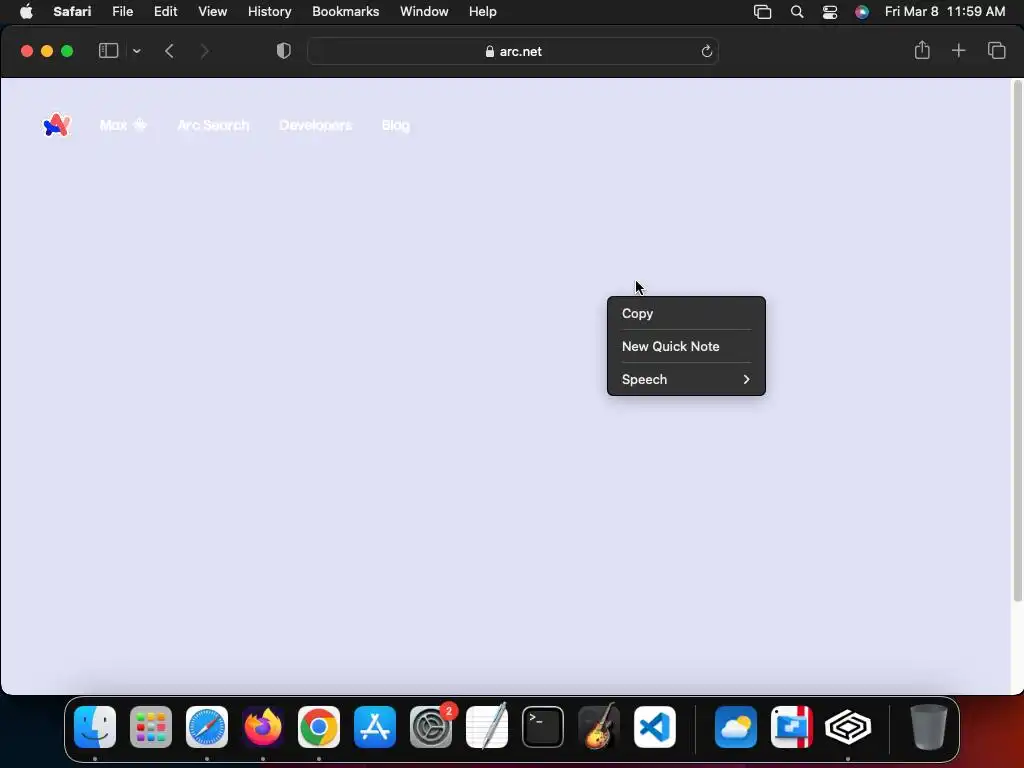Viewport: 1024px width, 768px height.
Task: Open the Bookmarks menu
Action: click(345, 12)
